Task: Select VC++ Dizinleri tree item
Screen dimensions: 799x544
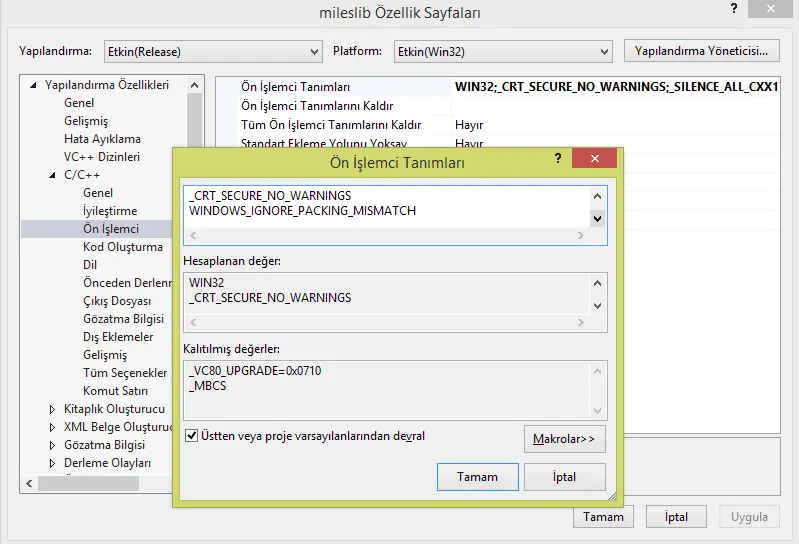Action: (x=102, y=157)
